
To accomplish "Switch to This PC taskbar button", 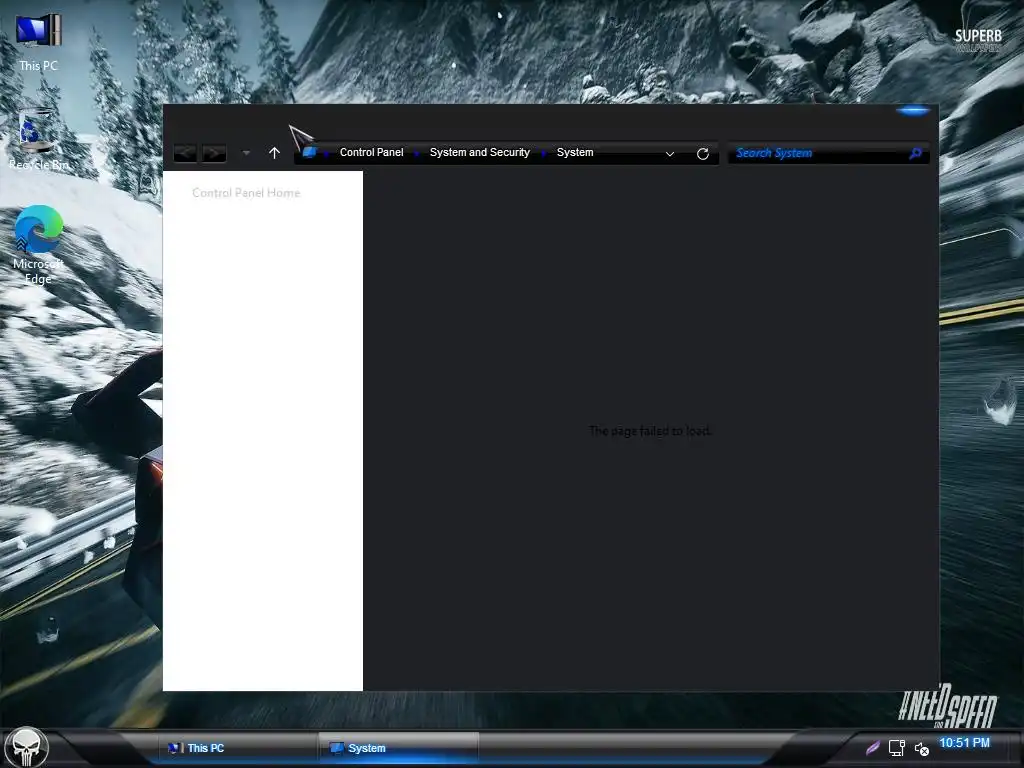I will (236, 748).
